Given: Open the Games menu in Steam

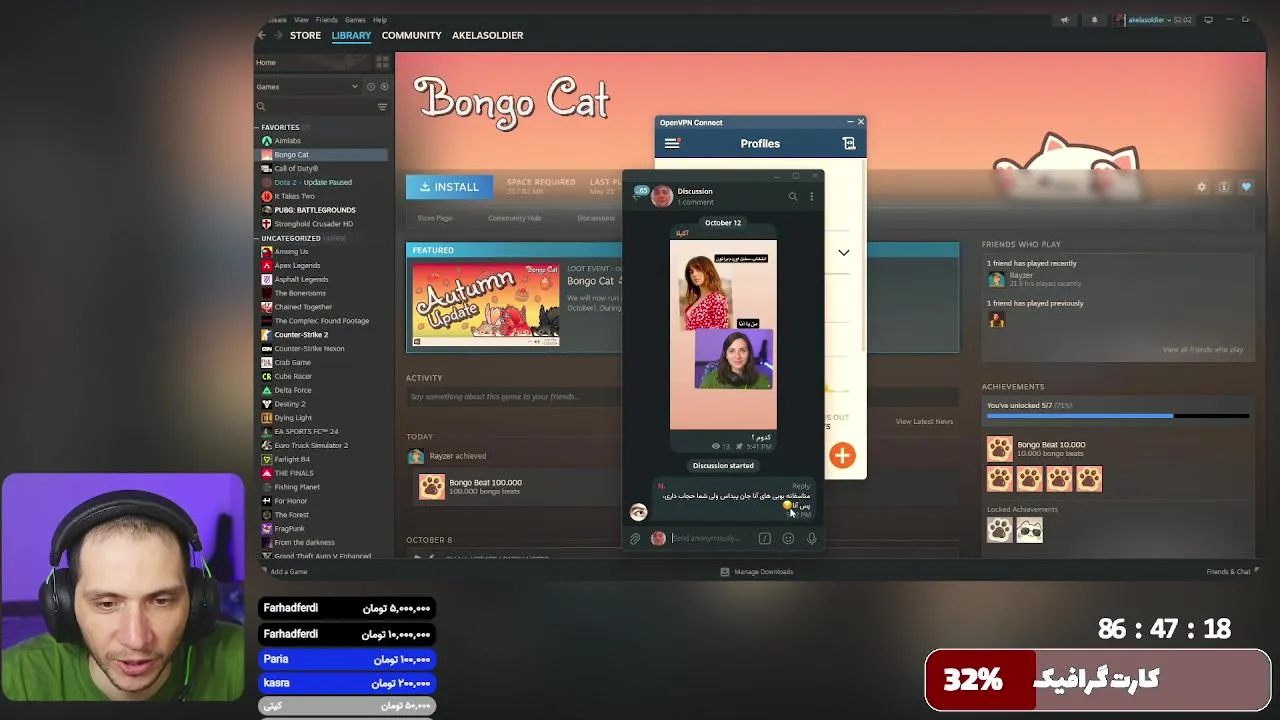Looking at the screenshot, I should tap(355, 20).
